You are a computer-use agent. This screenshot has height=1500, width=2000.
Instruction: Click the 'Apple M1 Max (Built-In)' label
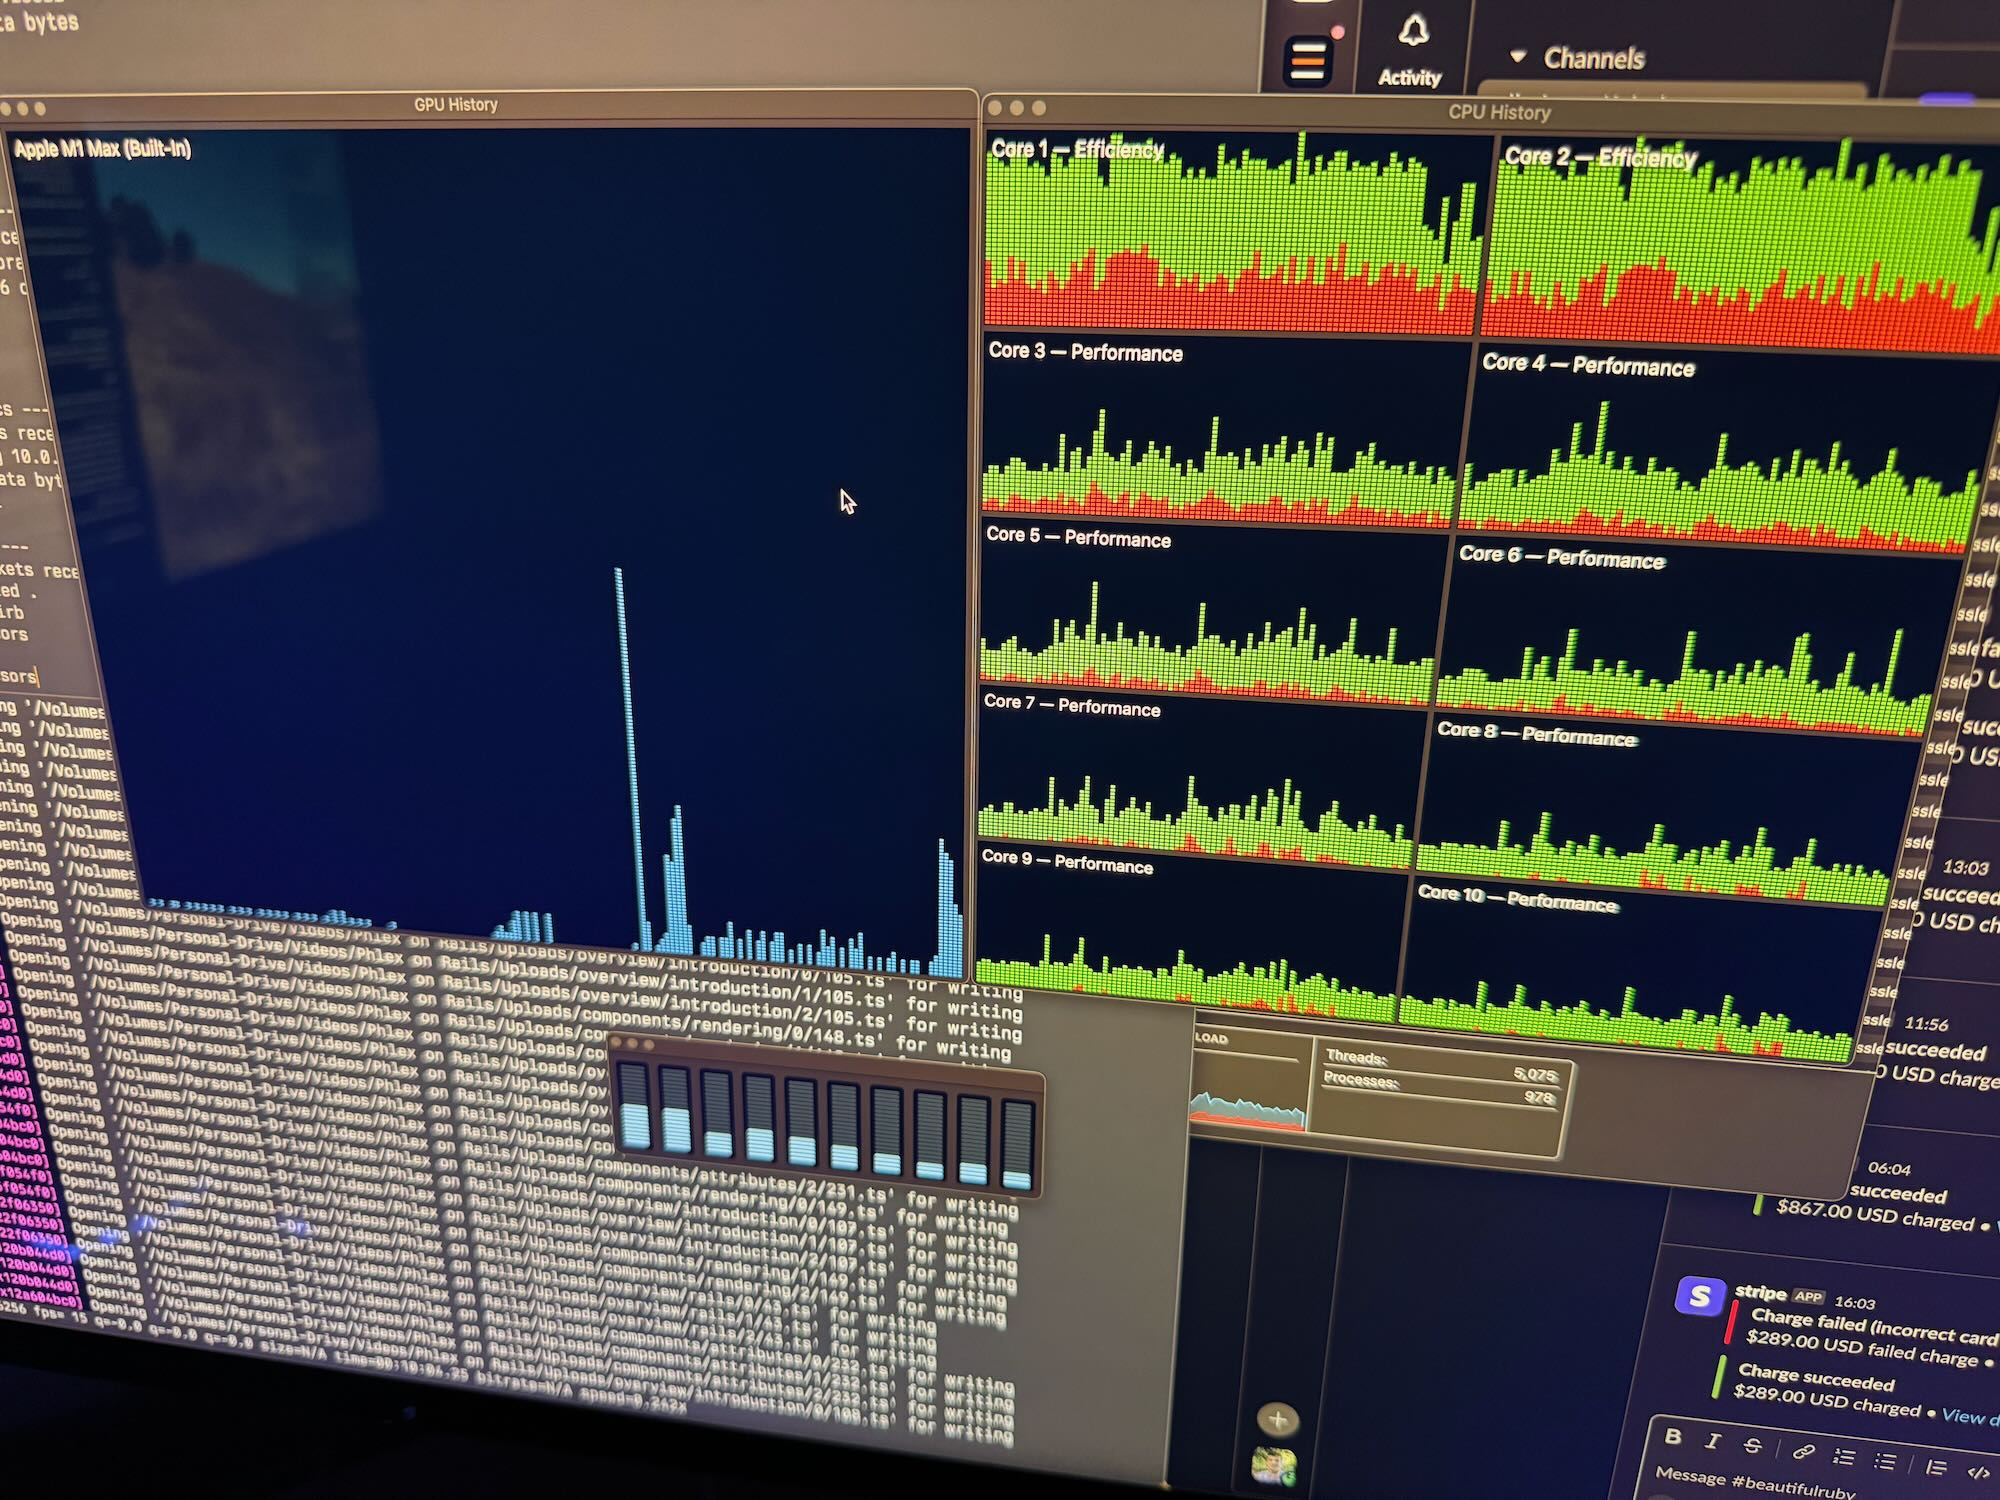tap(102, 149)
